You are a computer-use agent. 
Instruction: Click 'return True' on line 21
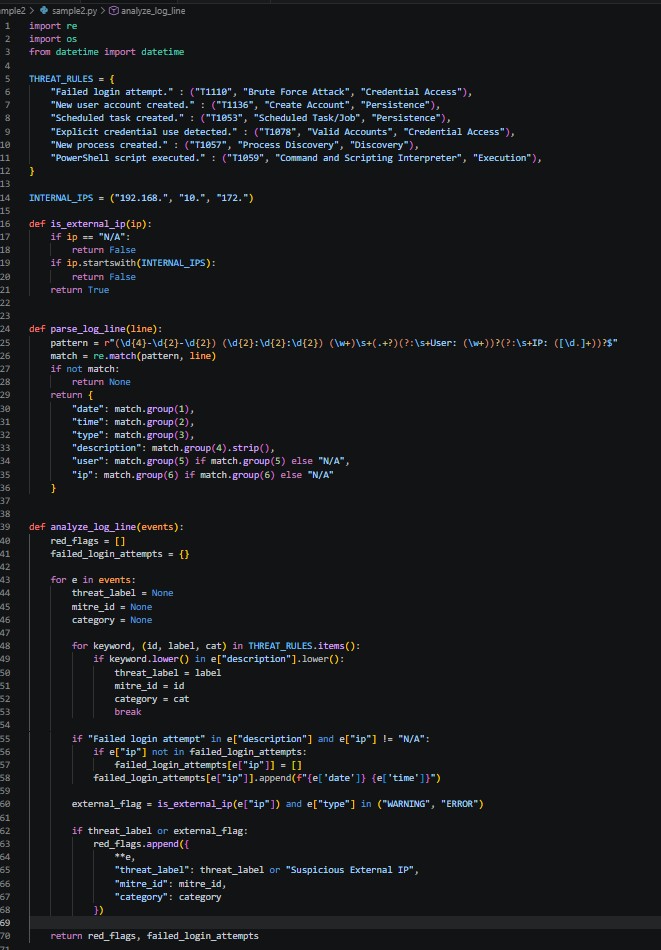80,290
